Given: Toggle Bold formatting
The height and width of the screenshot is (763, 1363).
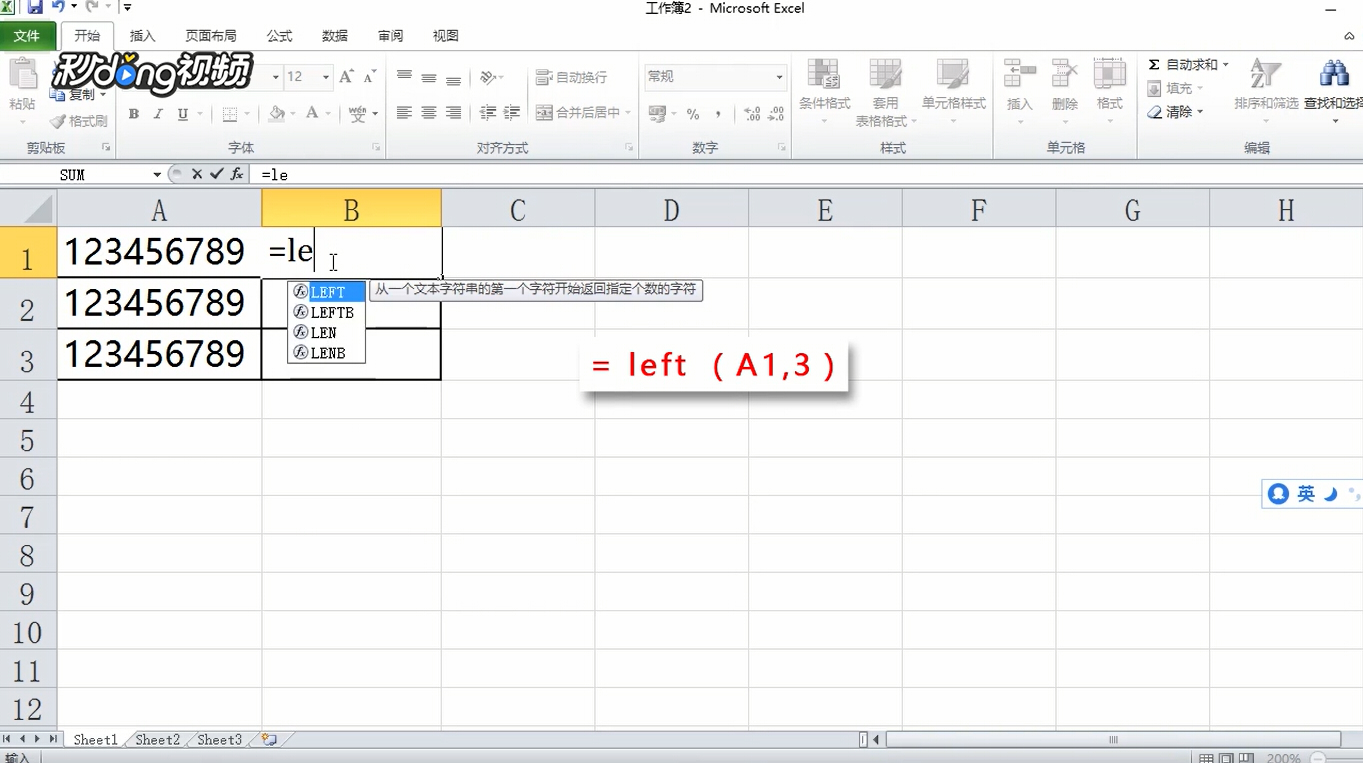Looking at the screenshot, I should [x=133, y=113].
